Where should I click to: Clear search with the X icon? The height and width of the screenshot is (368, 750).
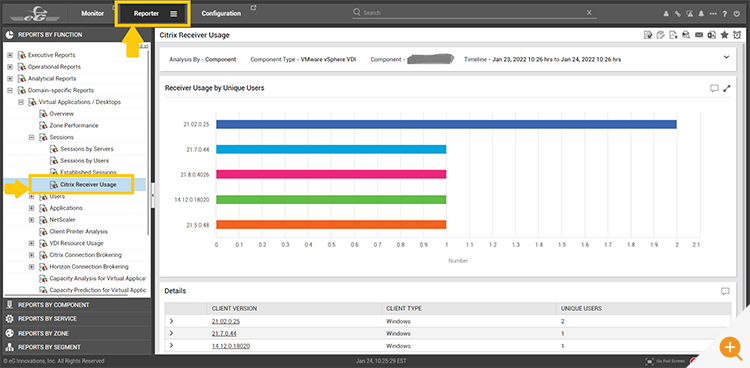(x=589, y=12)
